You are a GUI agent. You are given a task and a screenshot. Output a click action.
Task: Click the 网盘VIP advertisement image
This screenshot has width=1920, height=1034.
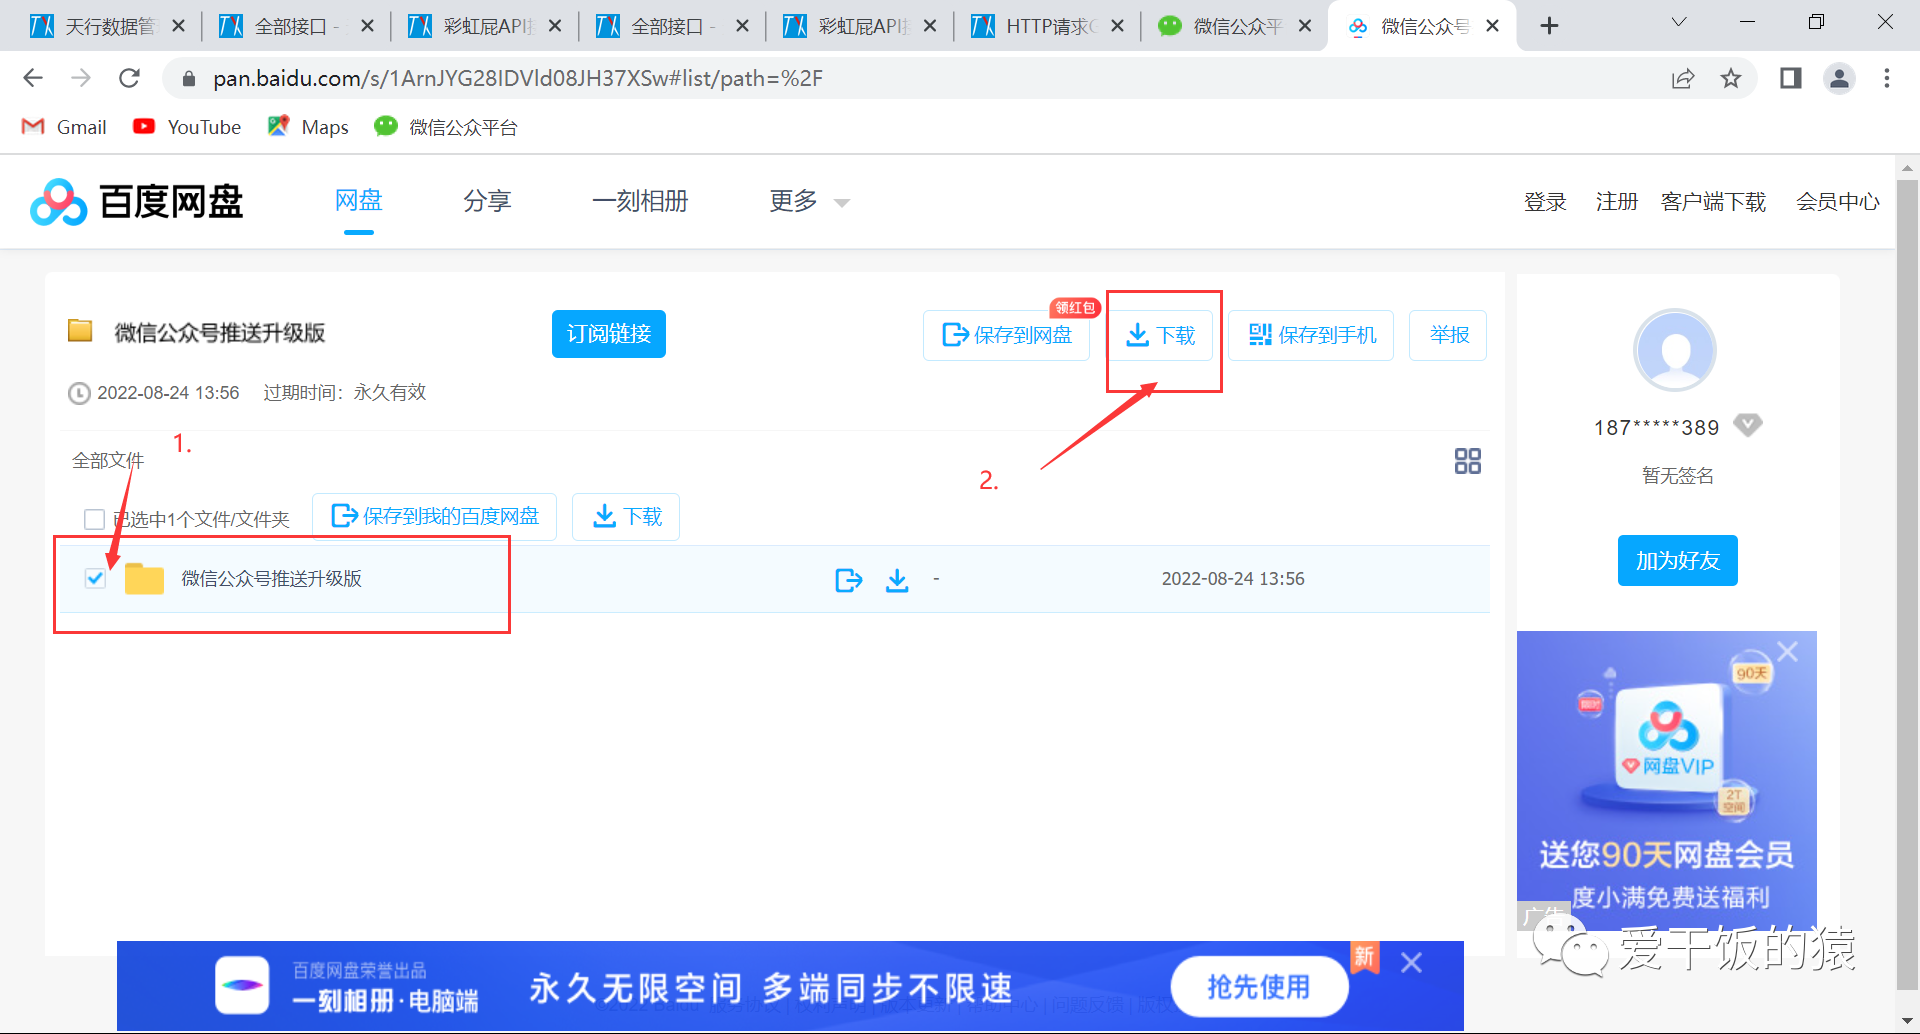coord(1666,780)
